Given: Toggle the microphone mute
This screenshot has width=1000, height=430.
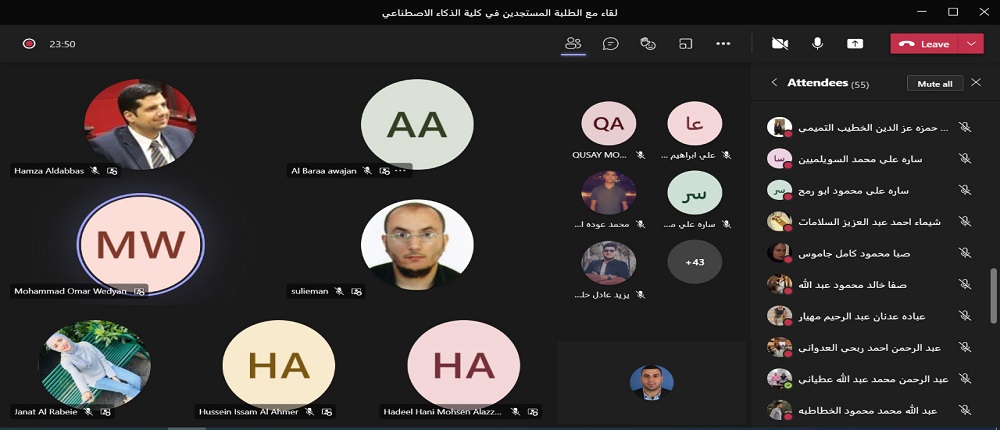Looking at the screenshot, I should [817, 43].
